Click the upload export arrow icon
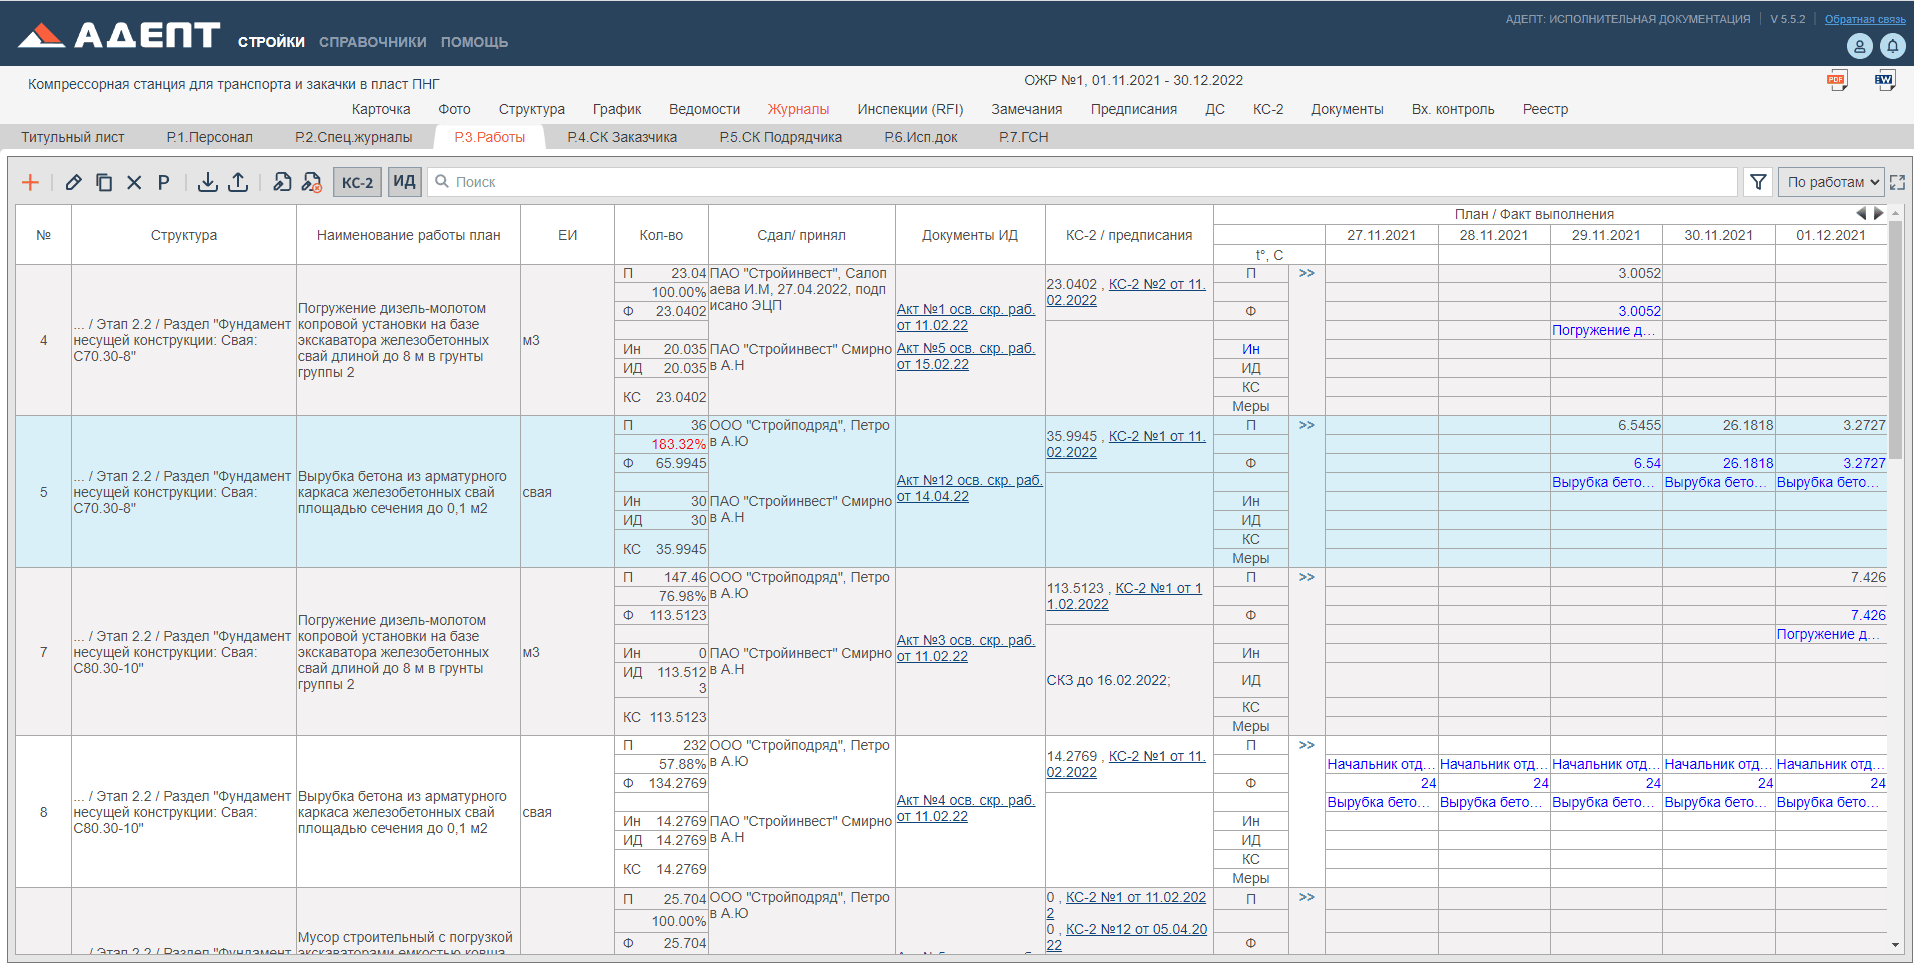 coord(238,182)
